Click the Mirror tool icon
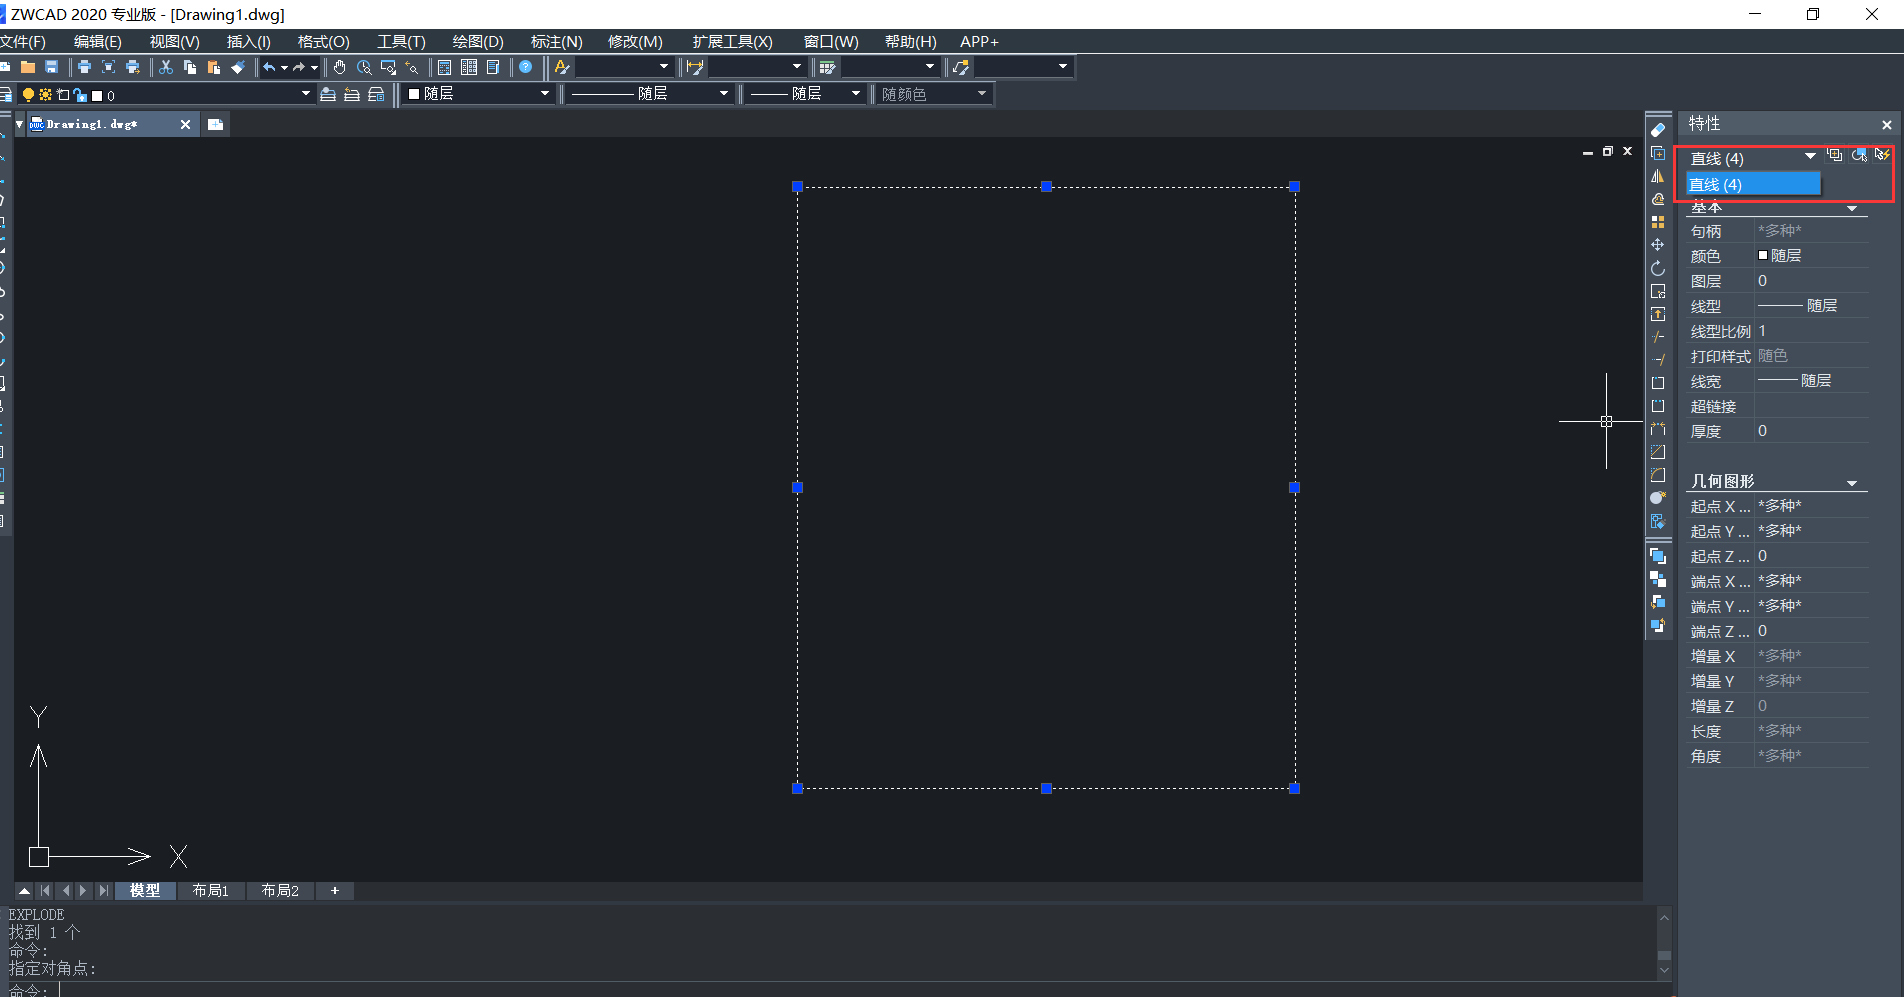 point(1658,176)
